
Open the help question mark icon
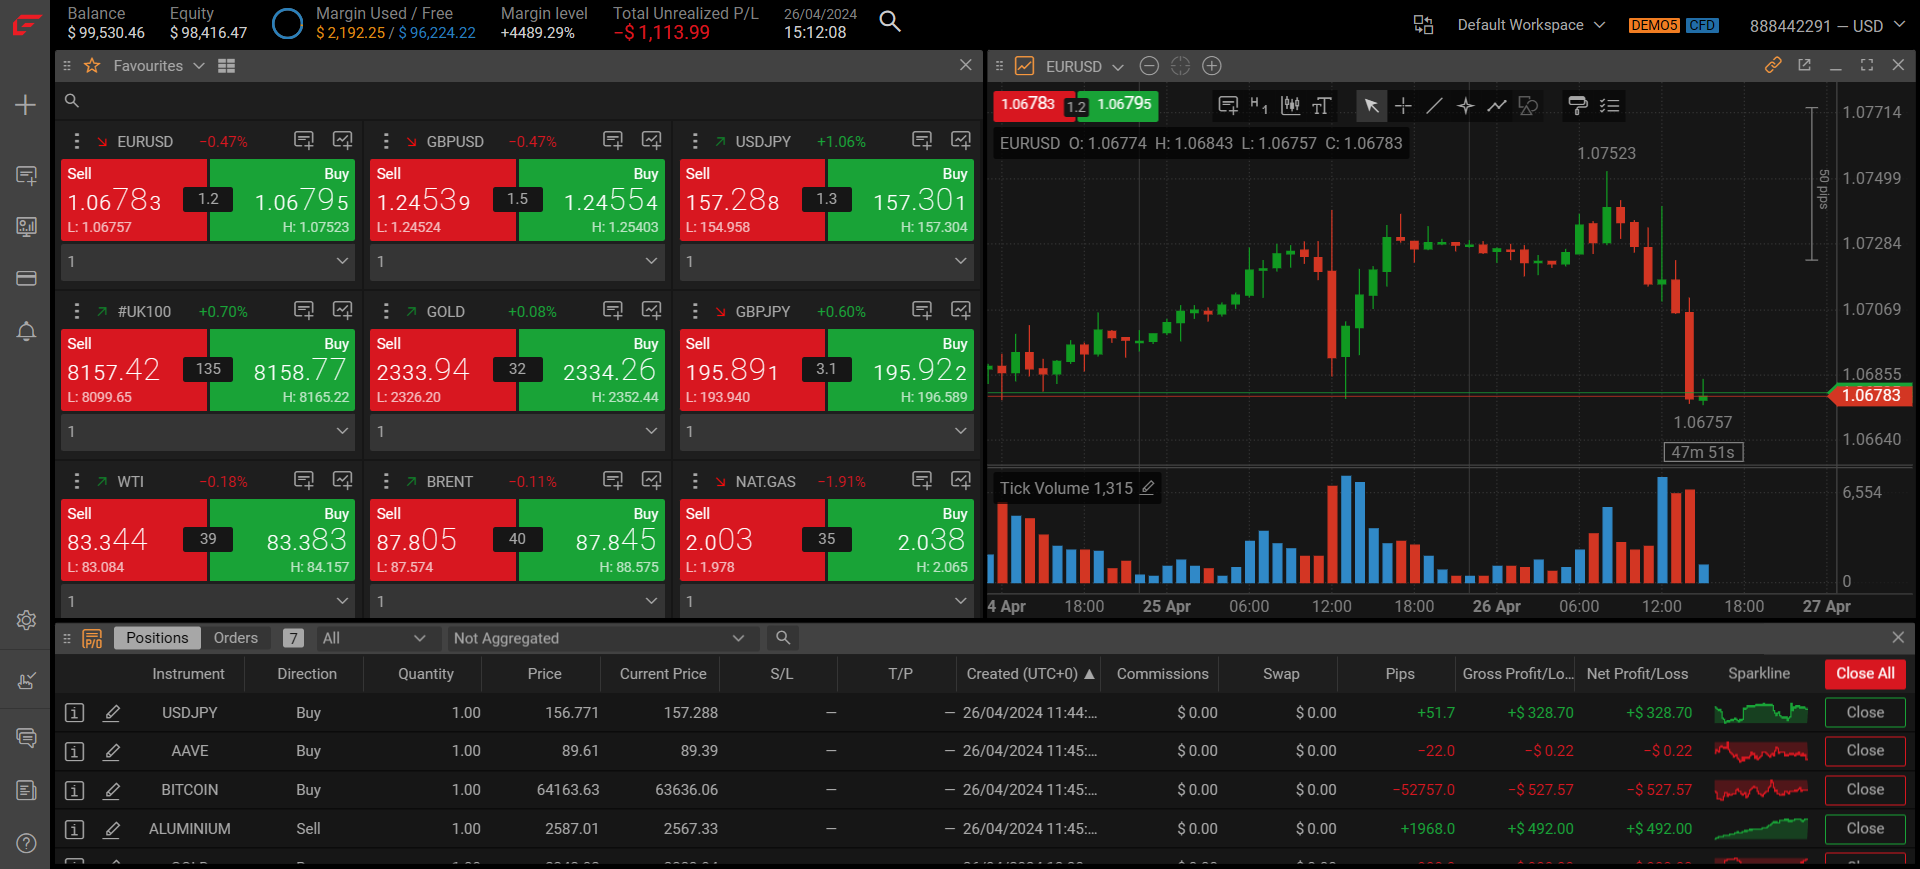coord(27,843)
